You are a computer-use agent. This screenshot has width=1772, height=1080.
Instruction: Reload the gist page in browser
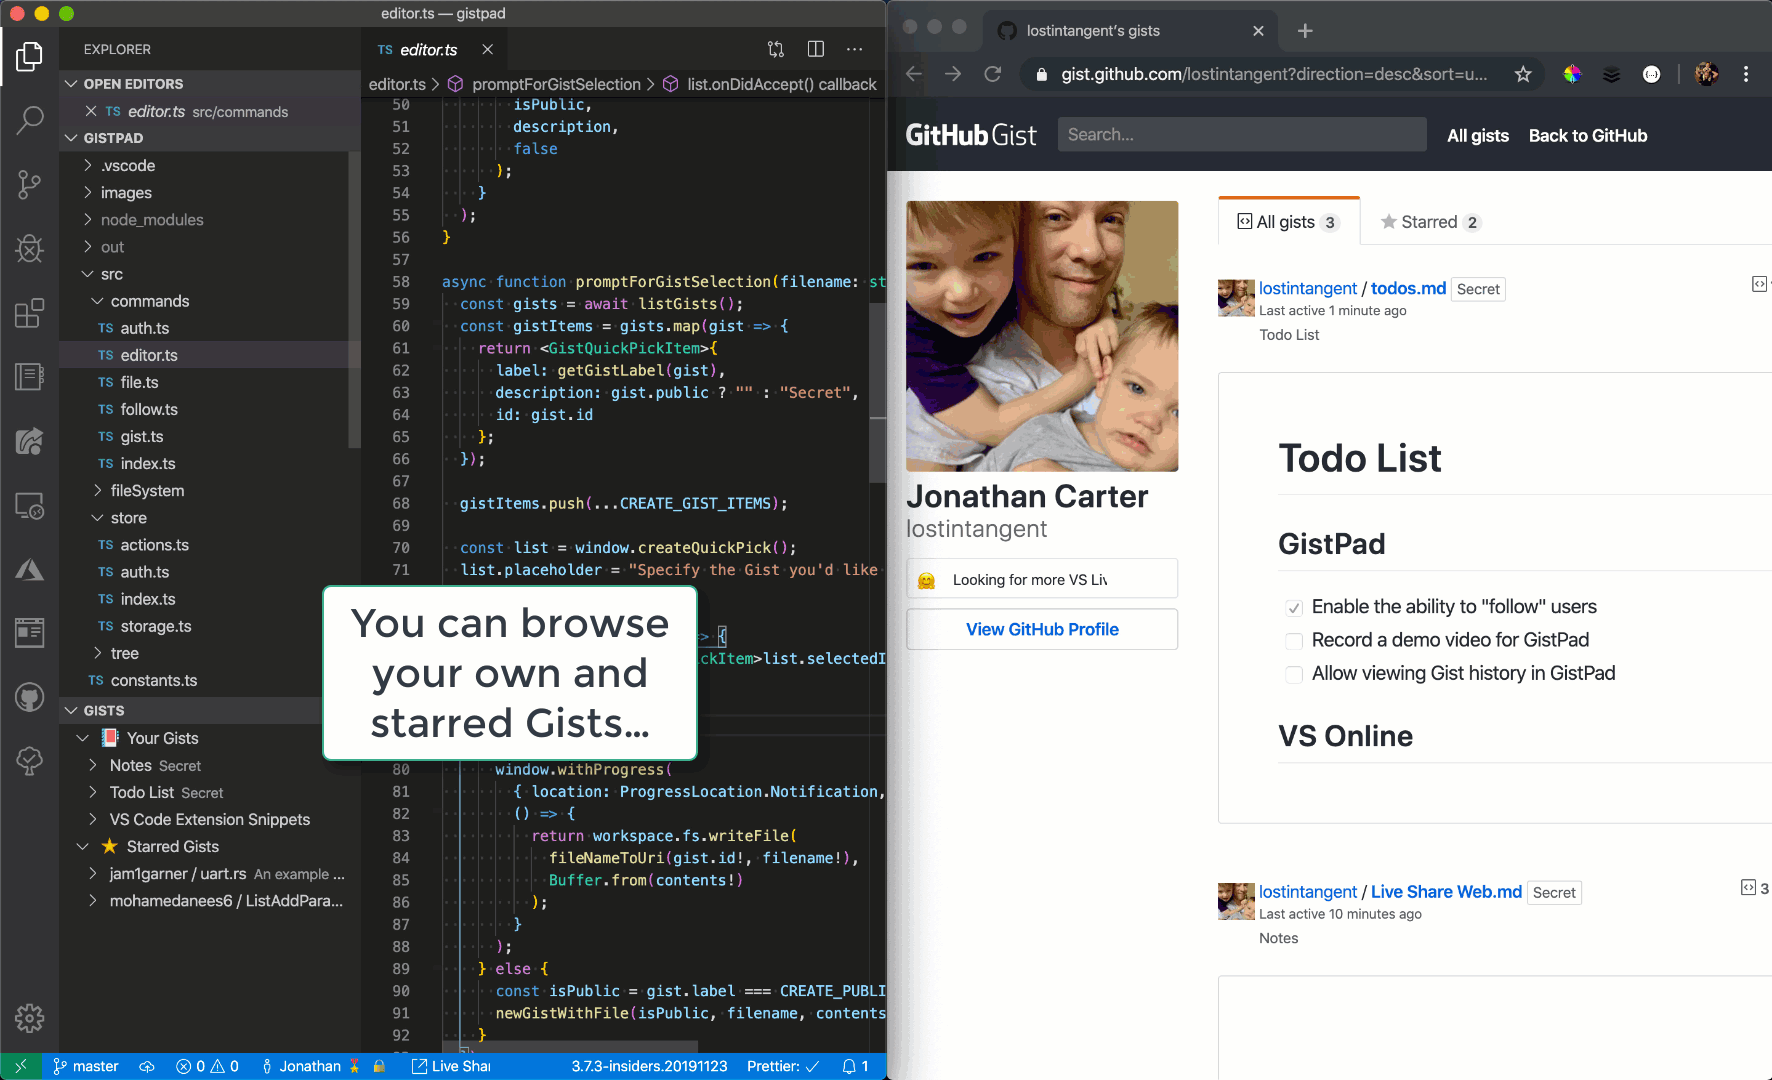point(992,74)
